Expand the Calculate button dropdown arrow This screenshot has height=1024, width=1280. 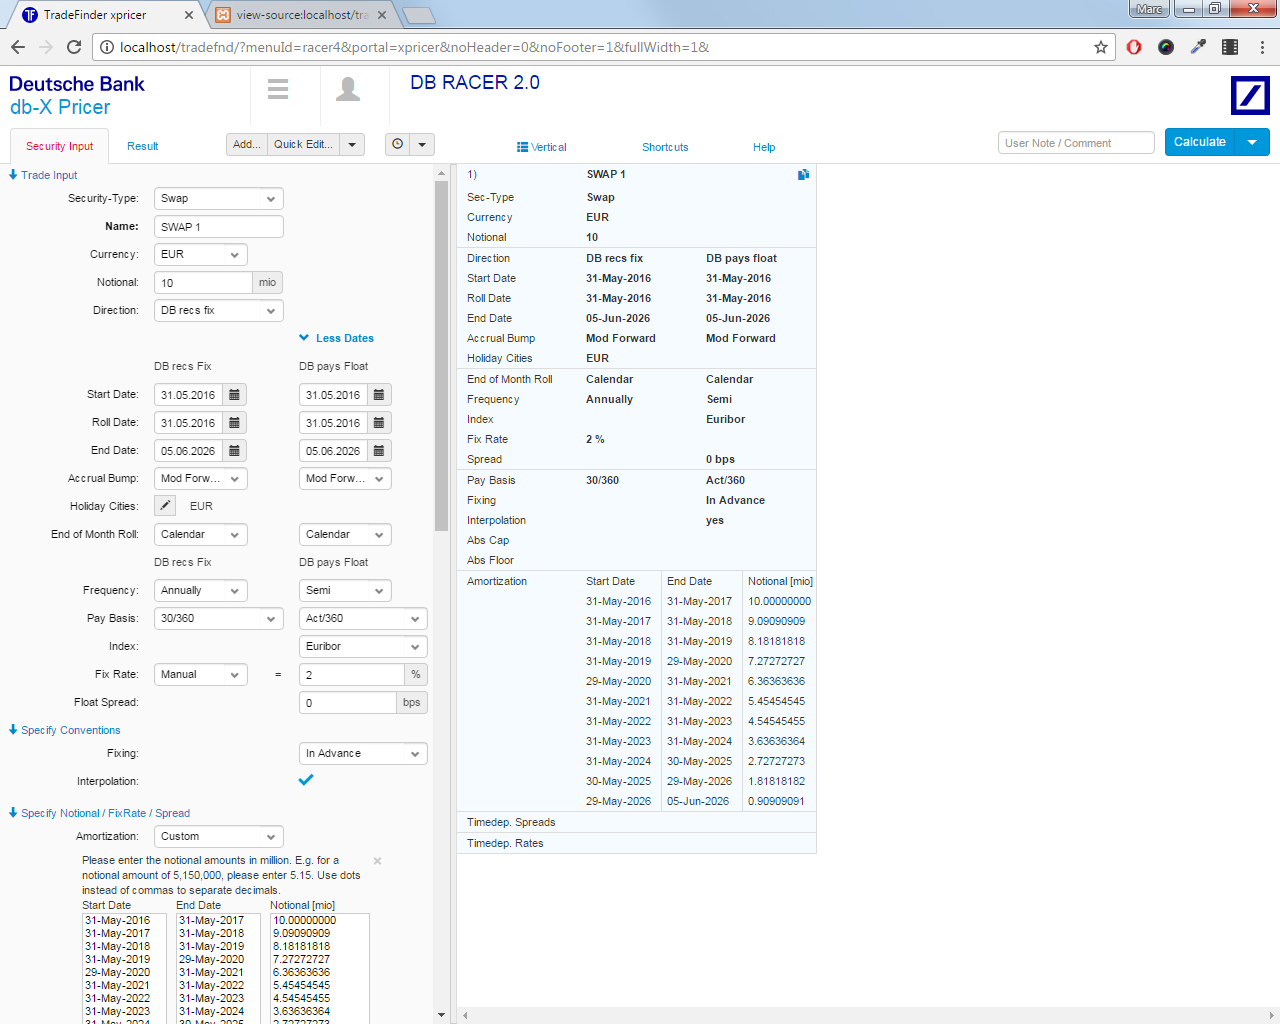click(x=1252, y=142)
